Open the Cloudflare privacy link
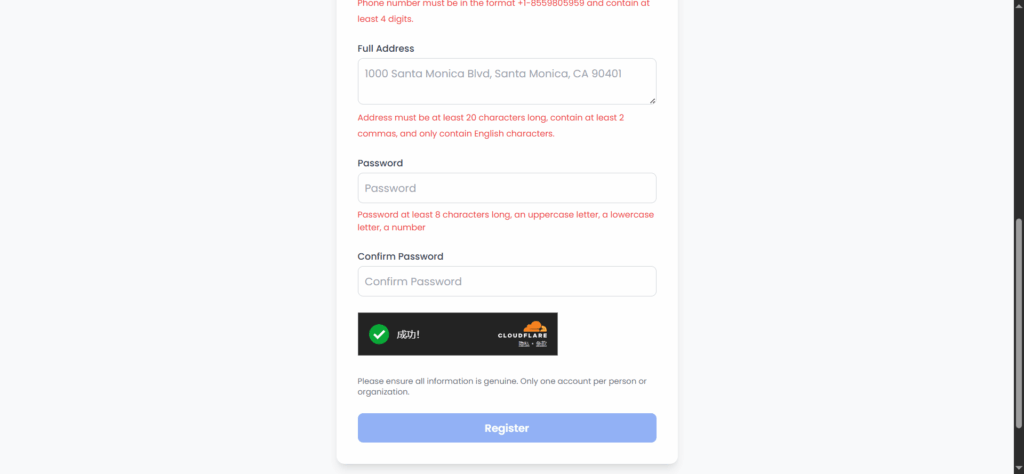This screenshot has height=474, width=1024. [x=524, y=344]
